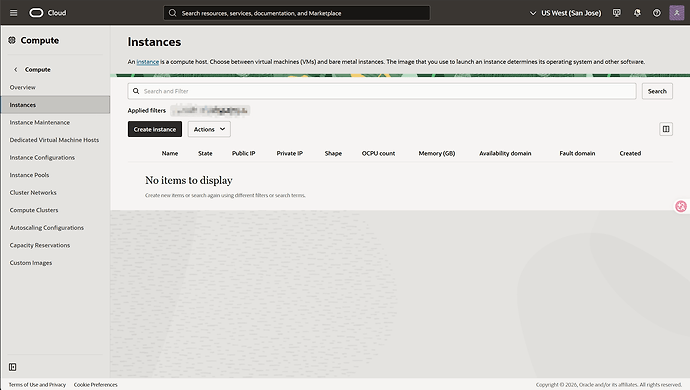
Task: Click the Oracle Cloud logo
Action: click(48, 13)
